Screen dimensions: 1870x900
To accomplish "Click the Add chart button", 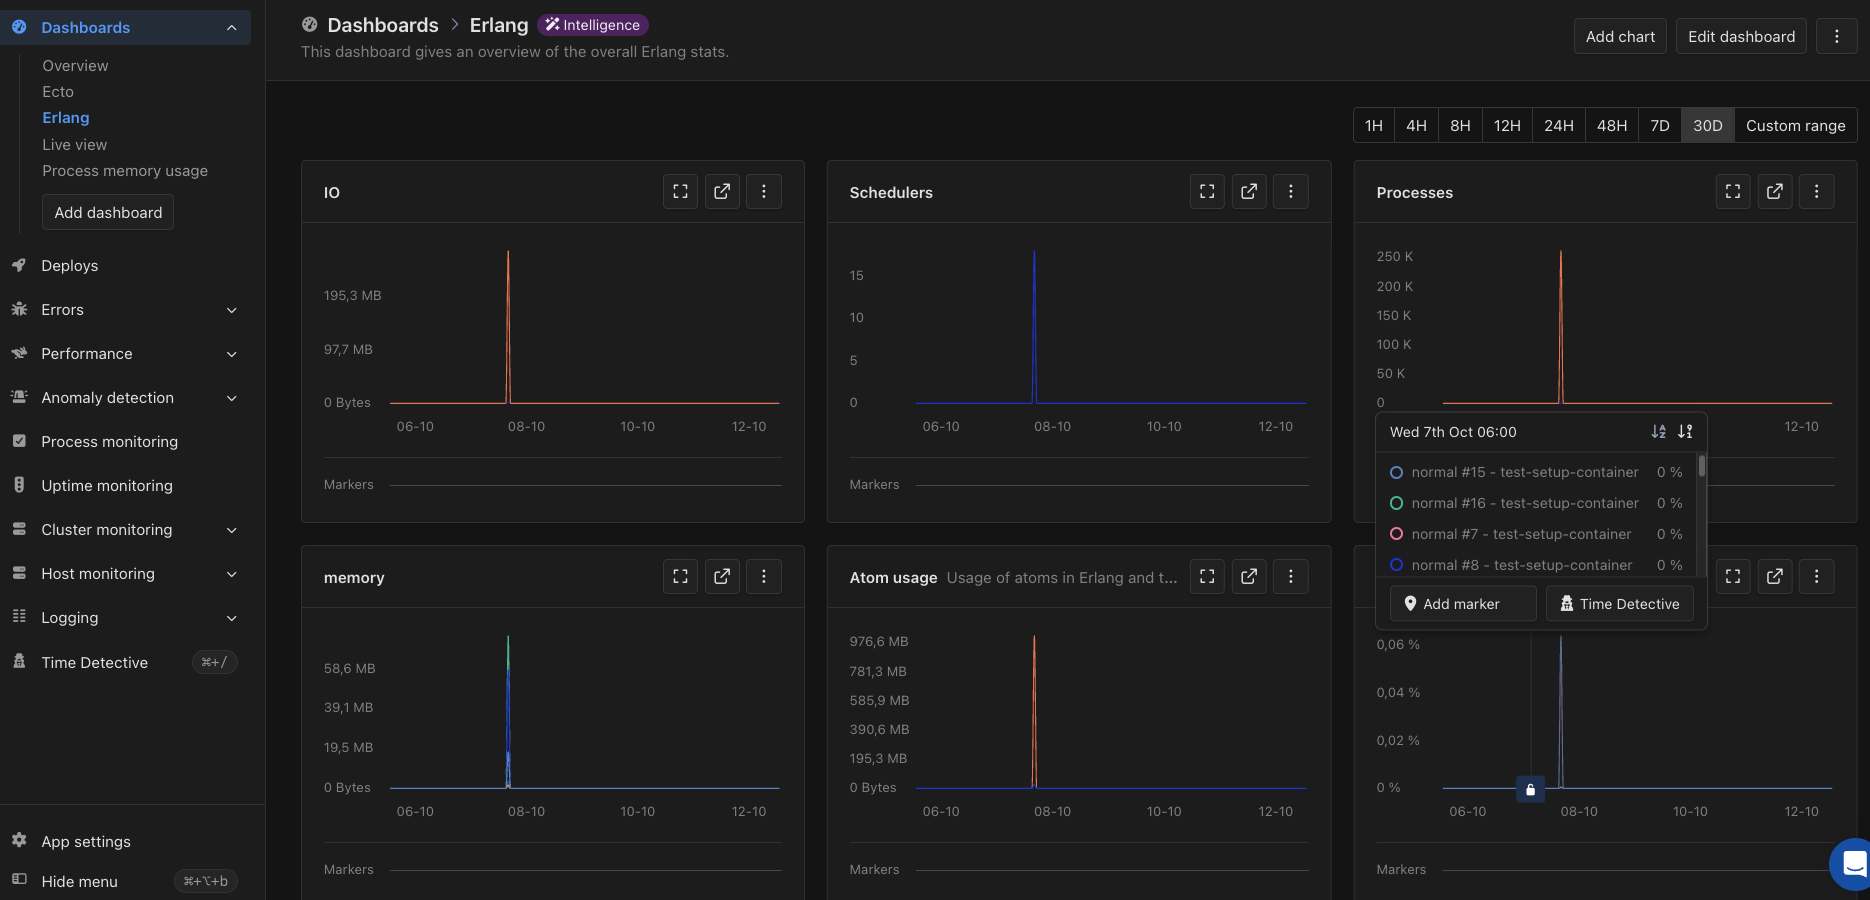I will tap(1620, 36).
